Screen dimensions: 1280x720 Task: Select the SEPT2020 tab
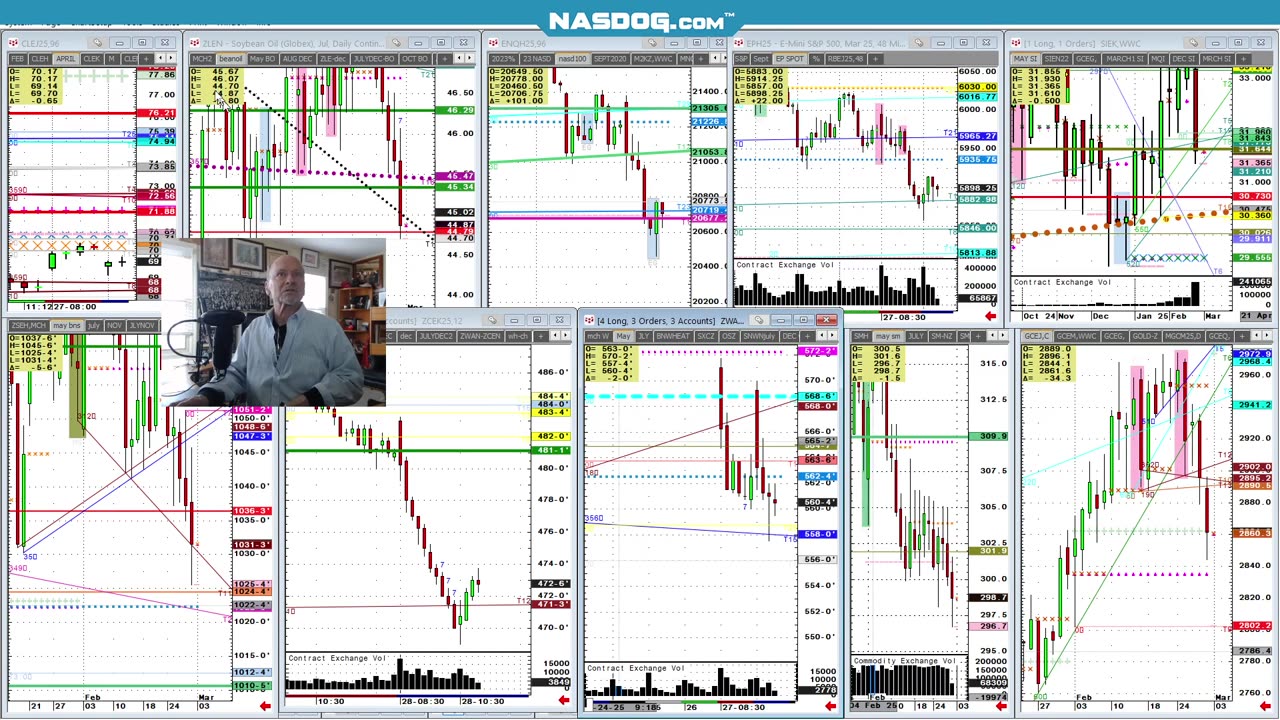[x=610, y=59]
